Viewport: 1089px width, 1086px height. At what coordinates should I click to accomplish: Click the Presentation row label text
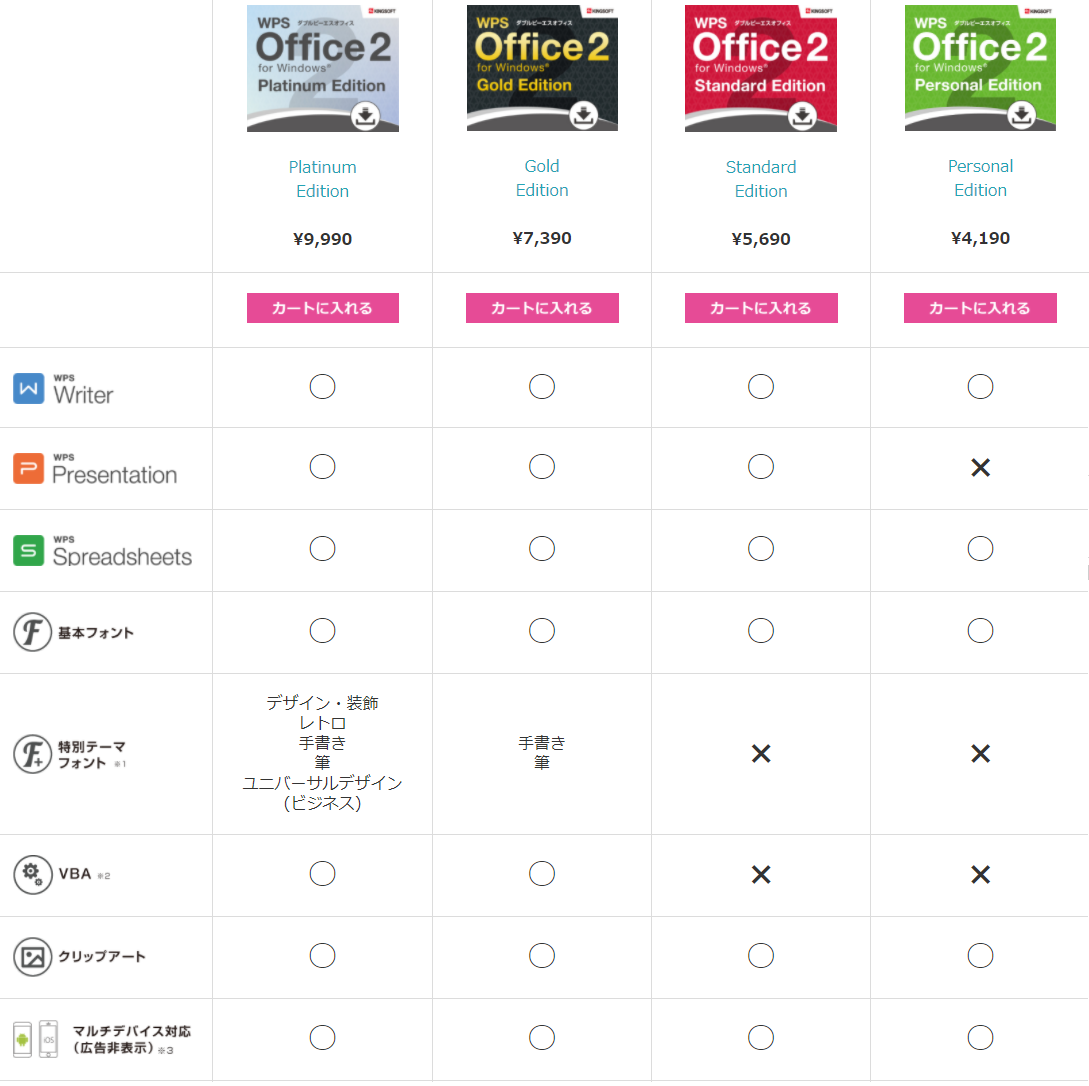coord(115,471)
